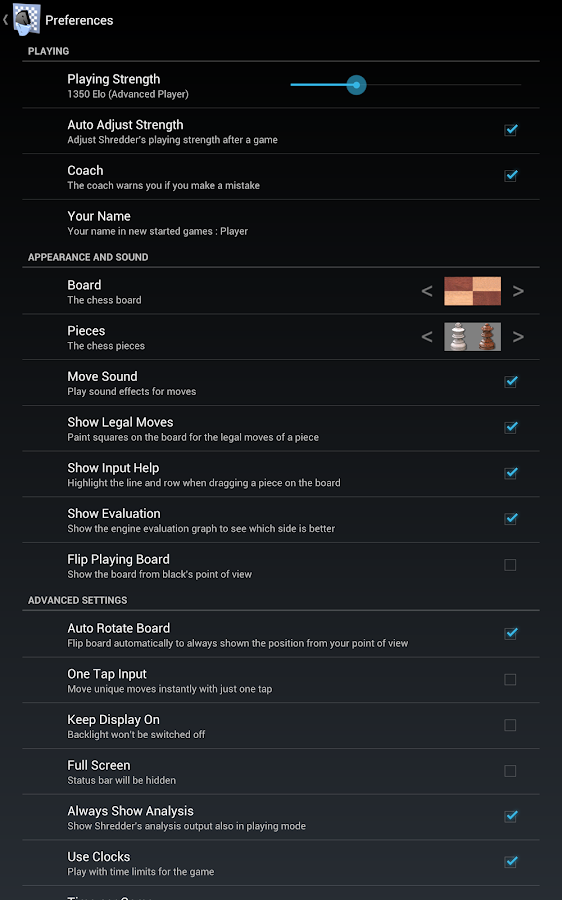This screenshot has width=562, height=900.
Task: Uncheck the Coach option
Action: tap(510, 176)
